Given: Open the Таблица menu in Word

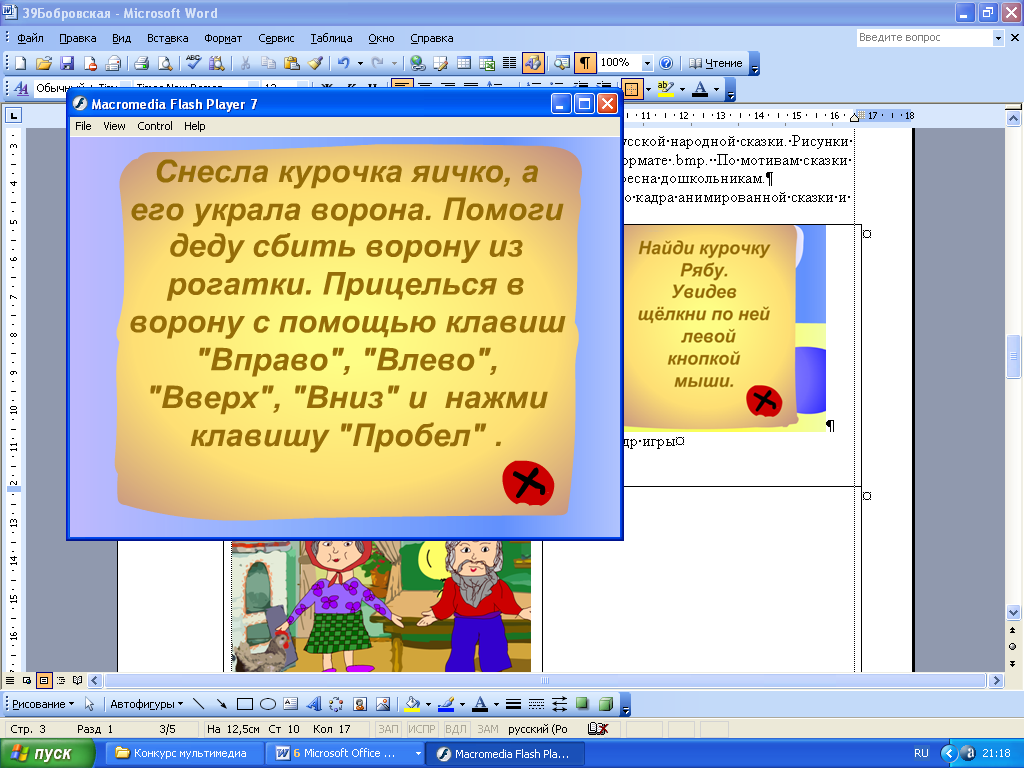Looking at the screenshot, I should [x=331, y=38].
